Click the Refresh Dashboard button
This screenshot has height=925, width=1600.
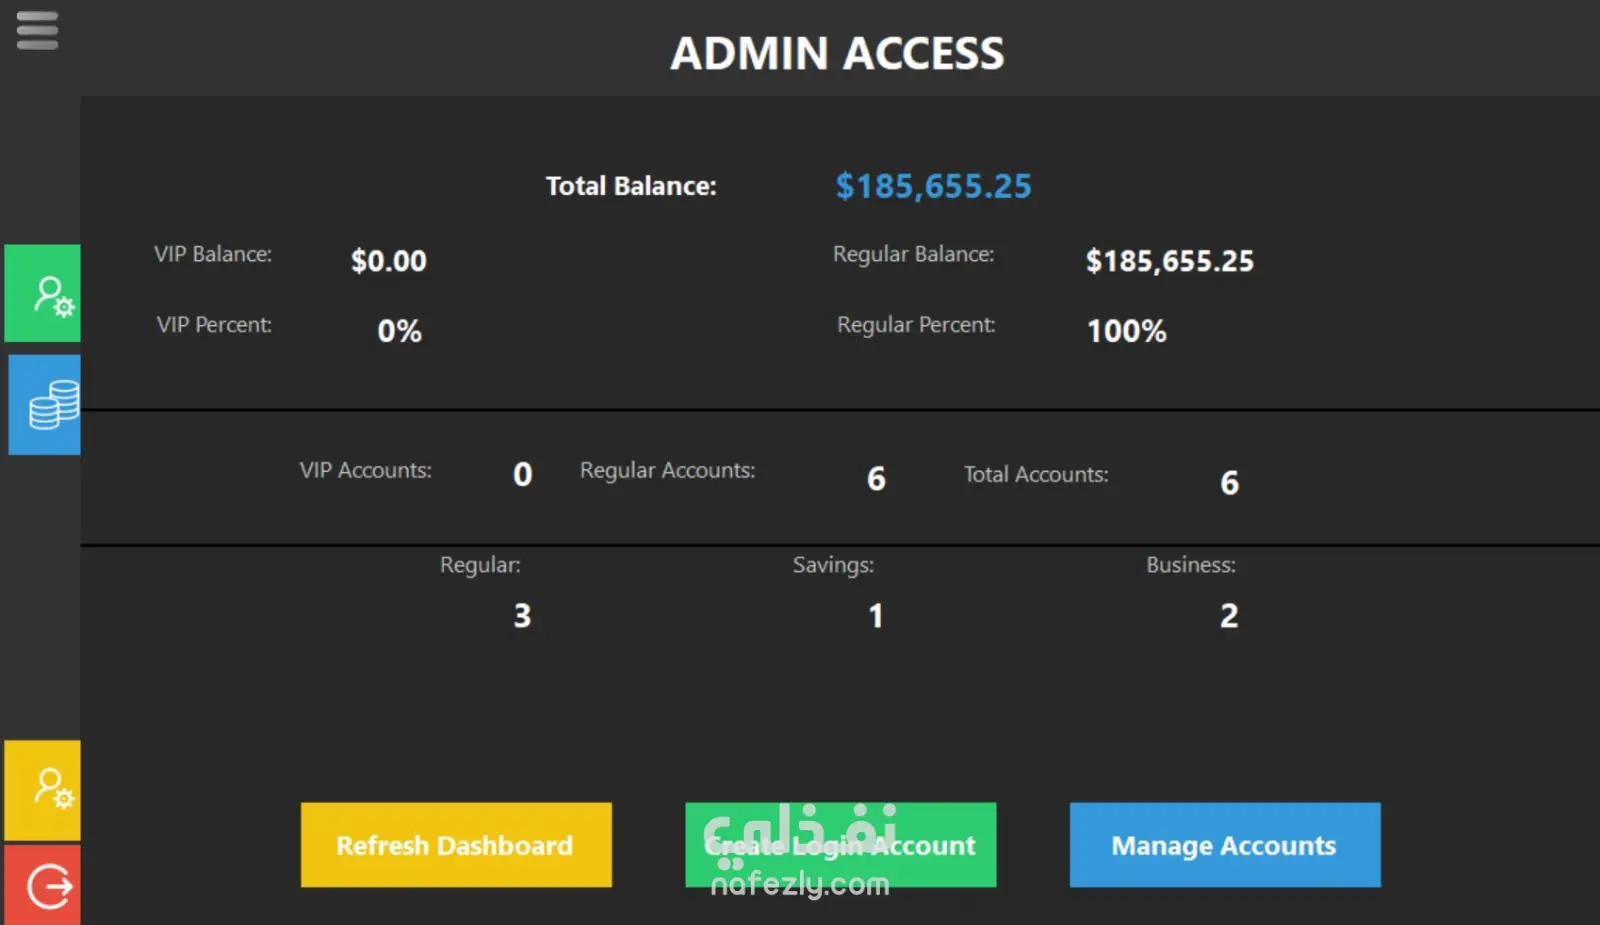point(456,845)
